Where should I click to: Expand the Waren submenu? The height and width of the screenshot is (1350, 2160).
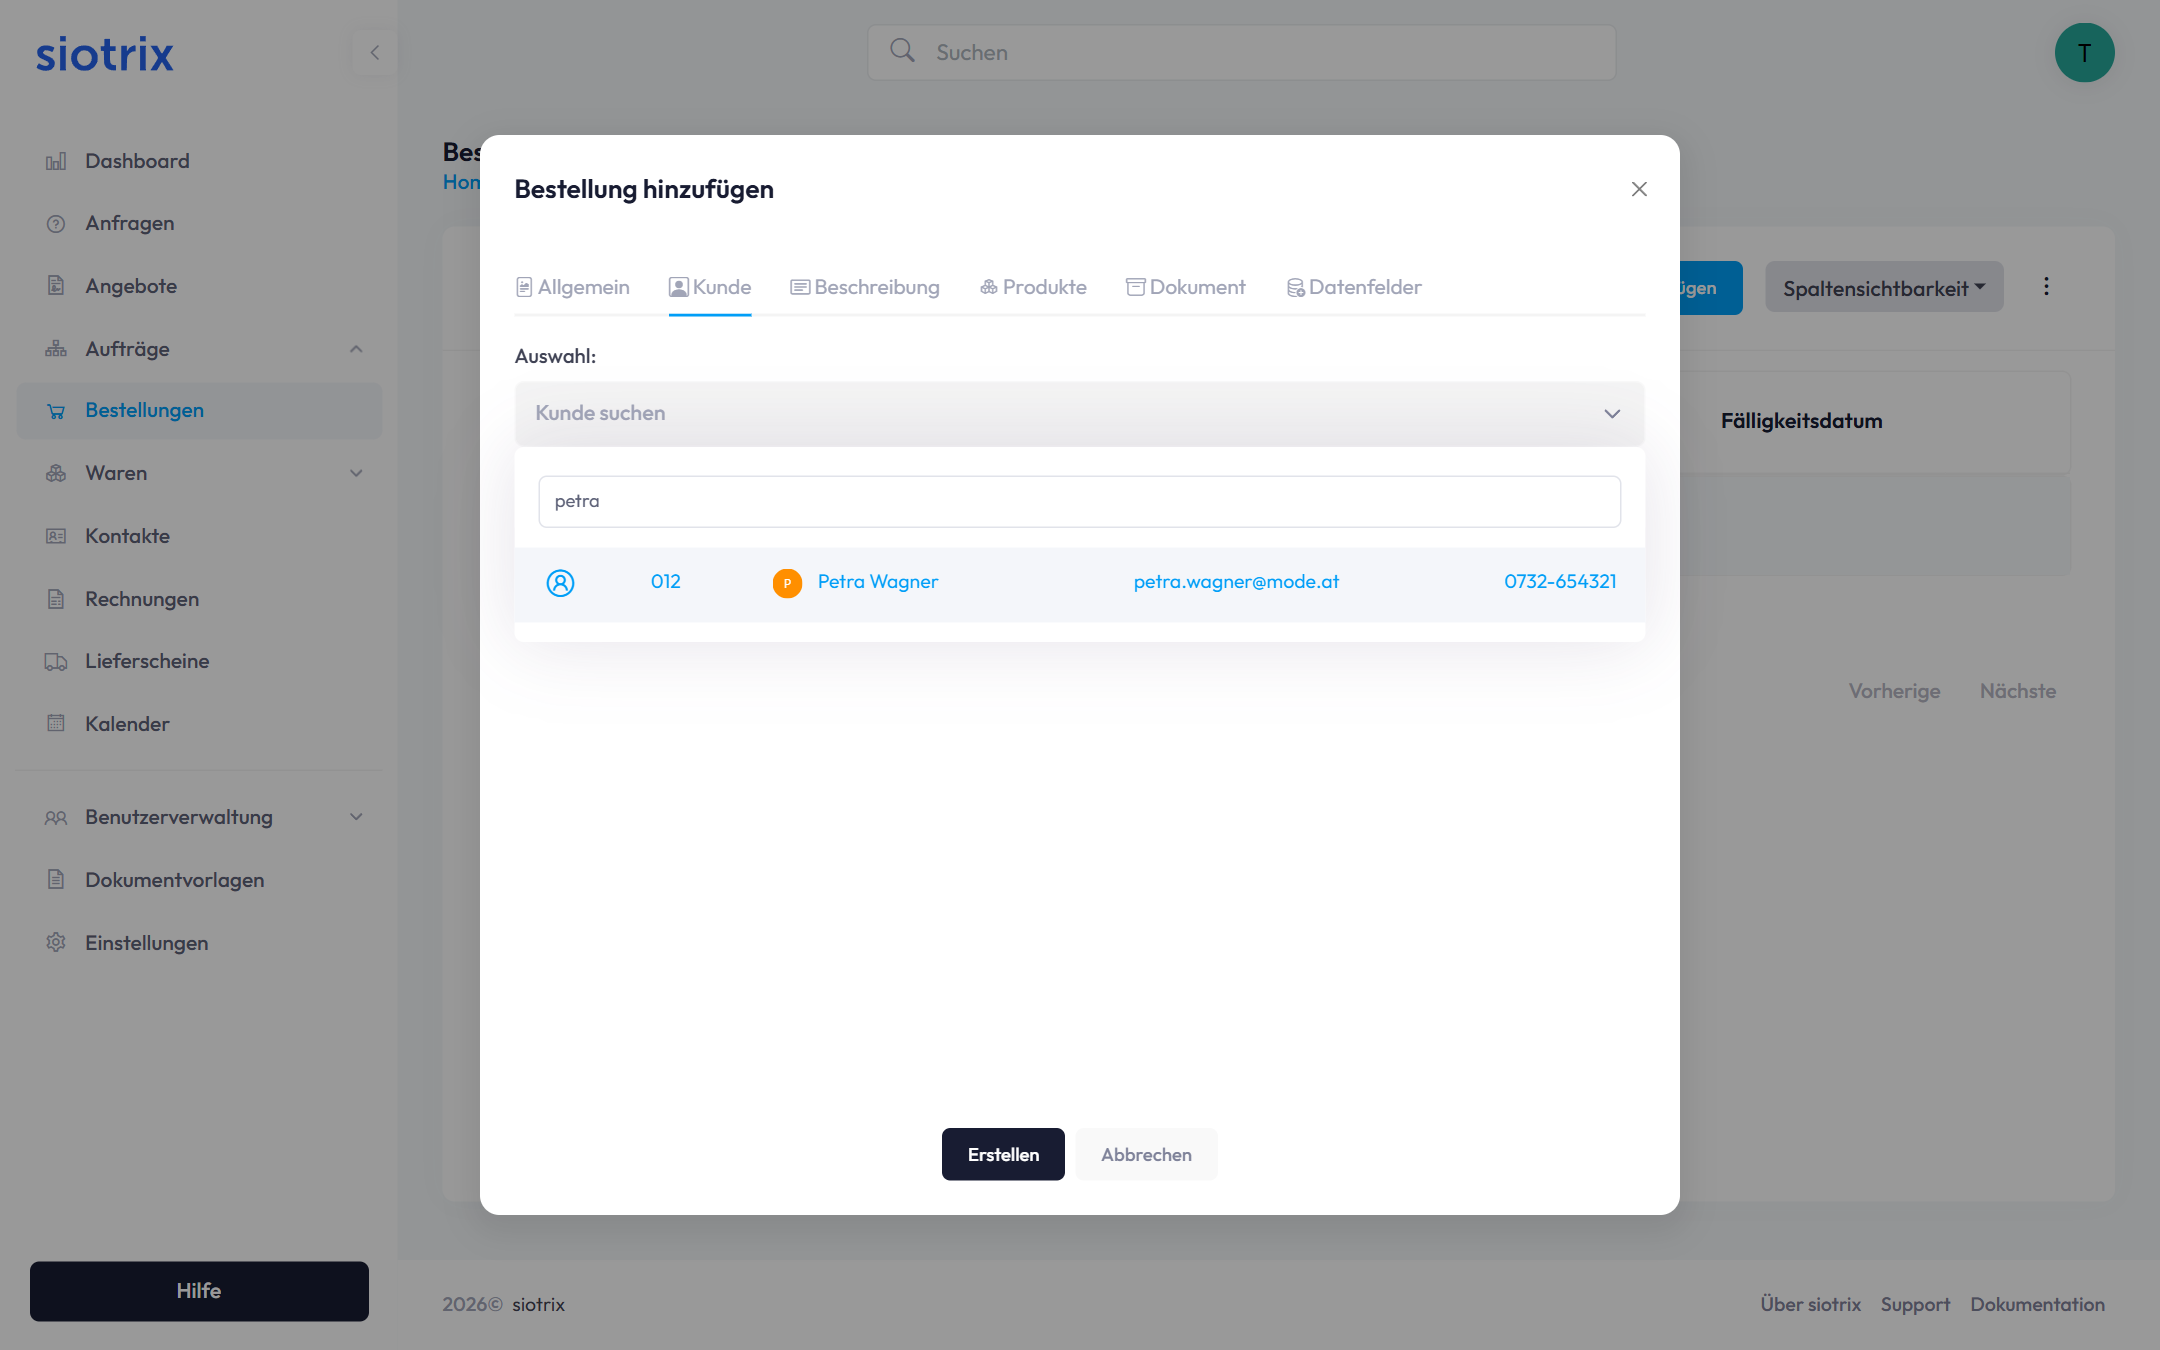(x=356, y=473)
